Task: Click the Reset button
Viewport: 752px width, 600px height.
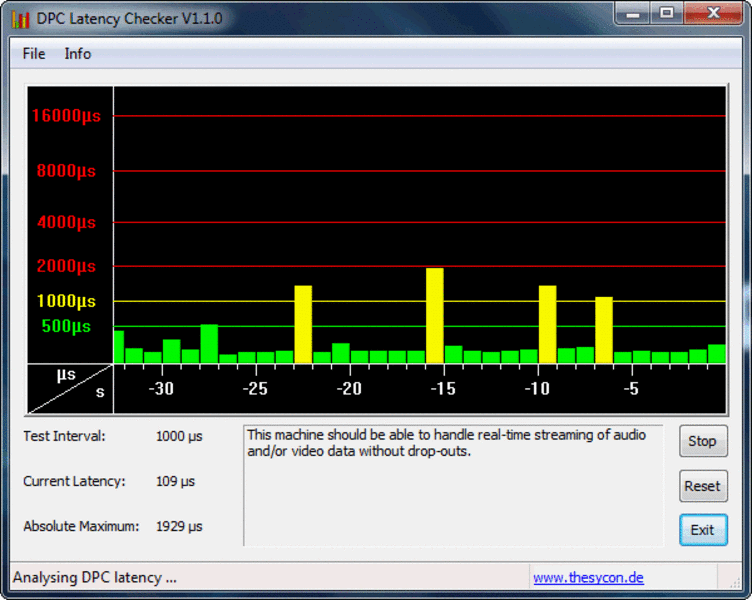Action: (703, 486)
